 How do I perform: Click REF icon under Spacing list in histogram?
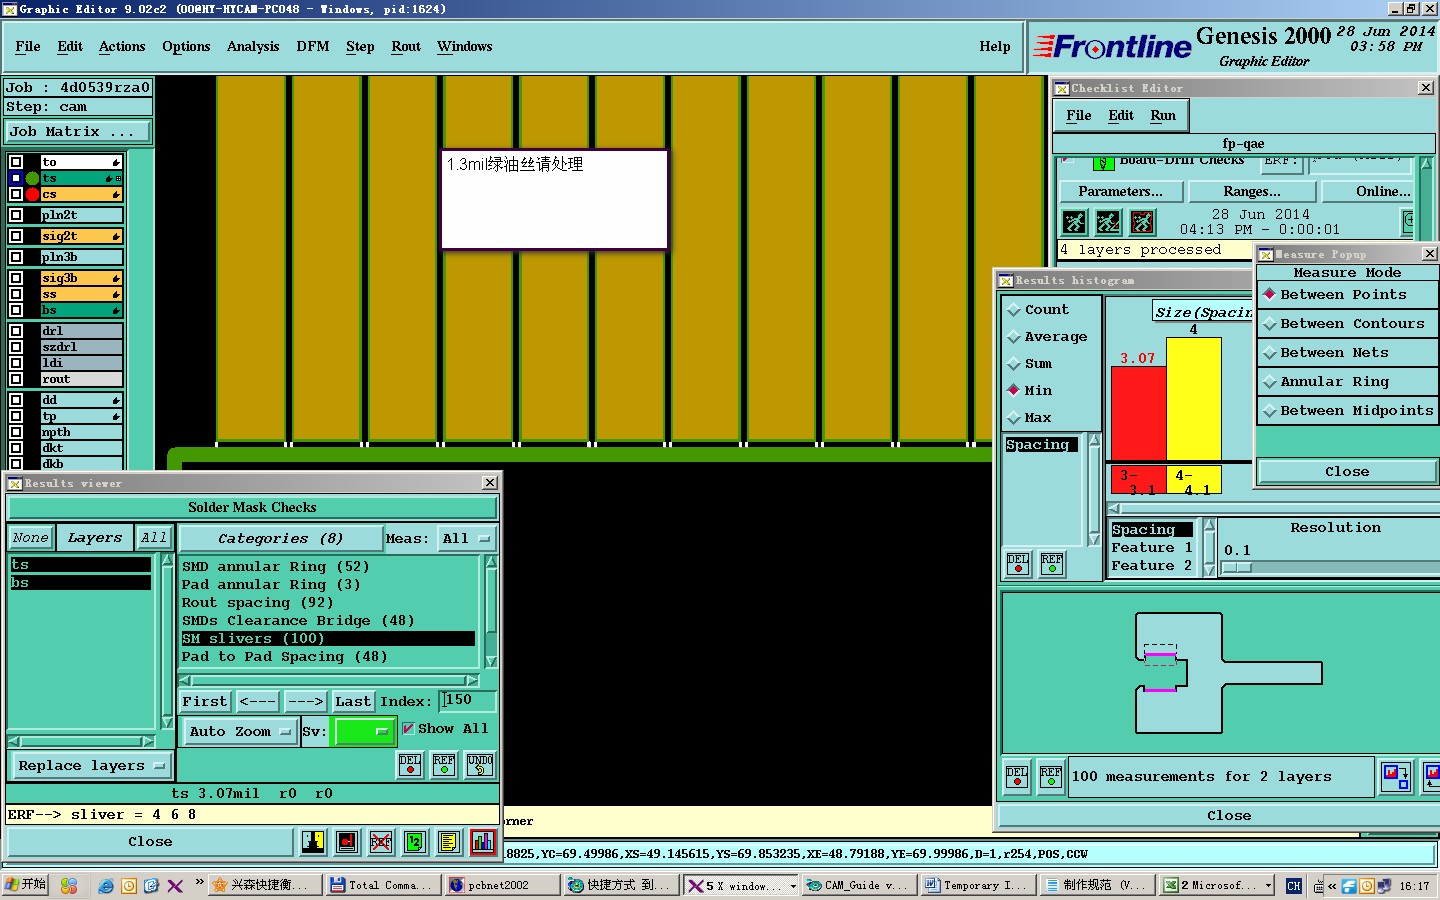click(x=1052, y=564)
